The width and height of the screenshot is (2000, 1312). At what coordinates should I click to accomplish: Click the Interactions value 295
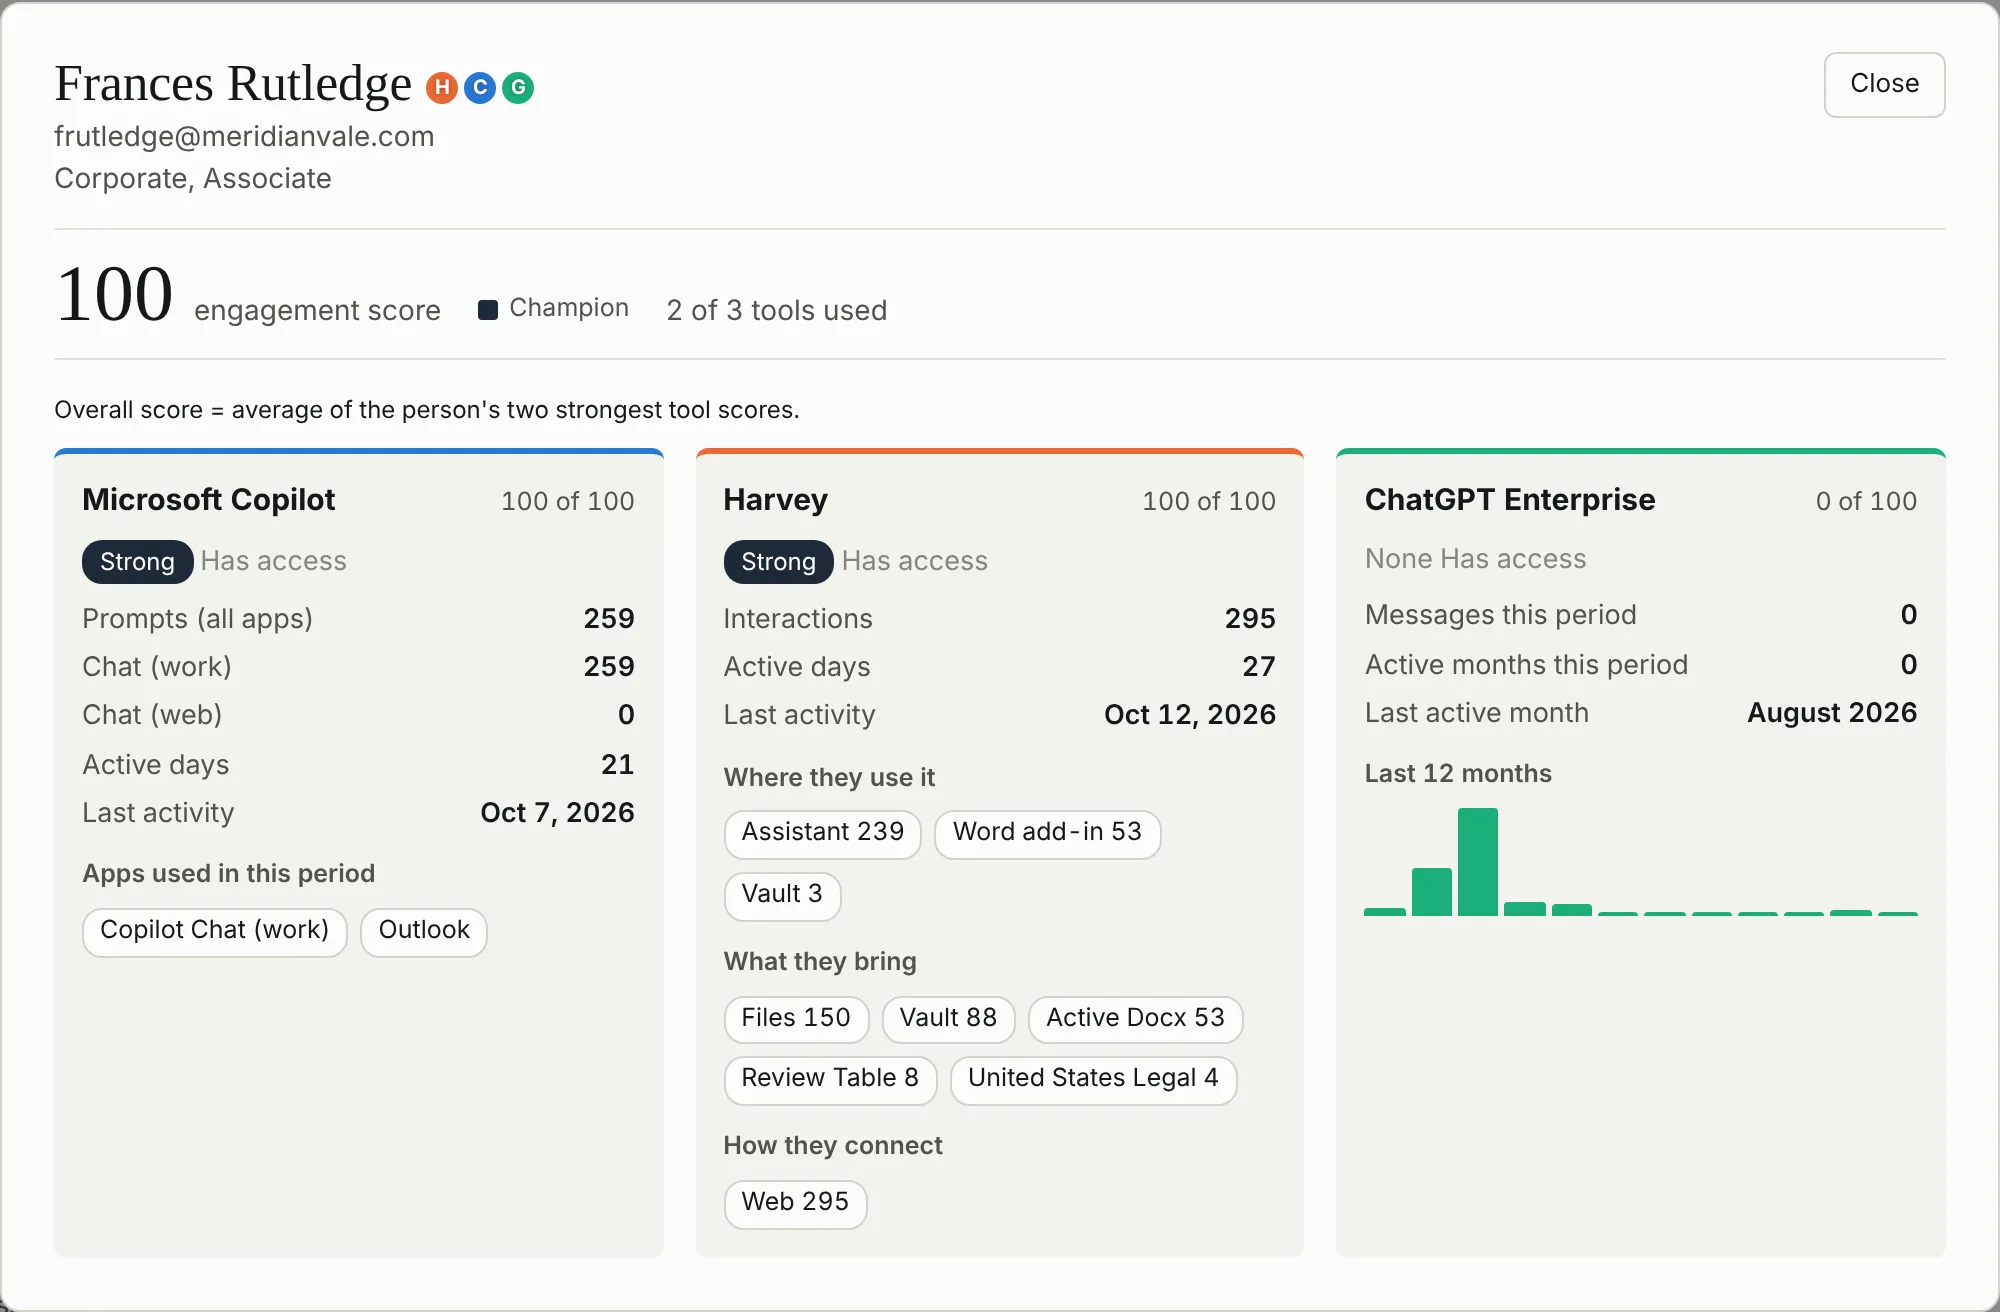[x=1250, y=618]
